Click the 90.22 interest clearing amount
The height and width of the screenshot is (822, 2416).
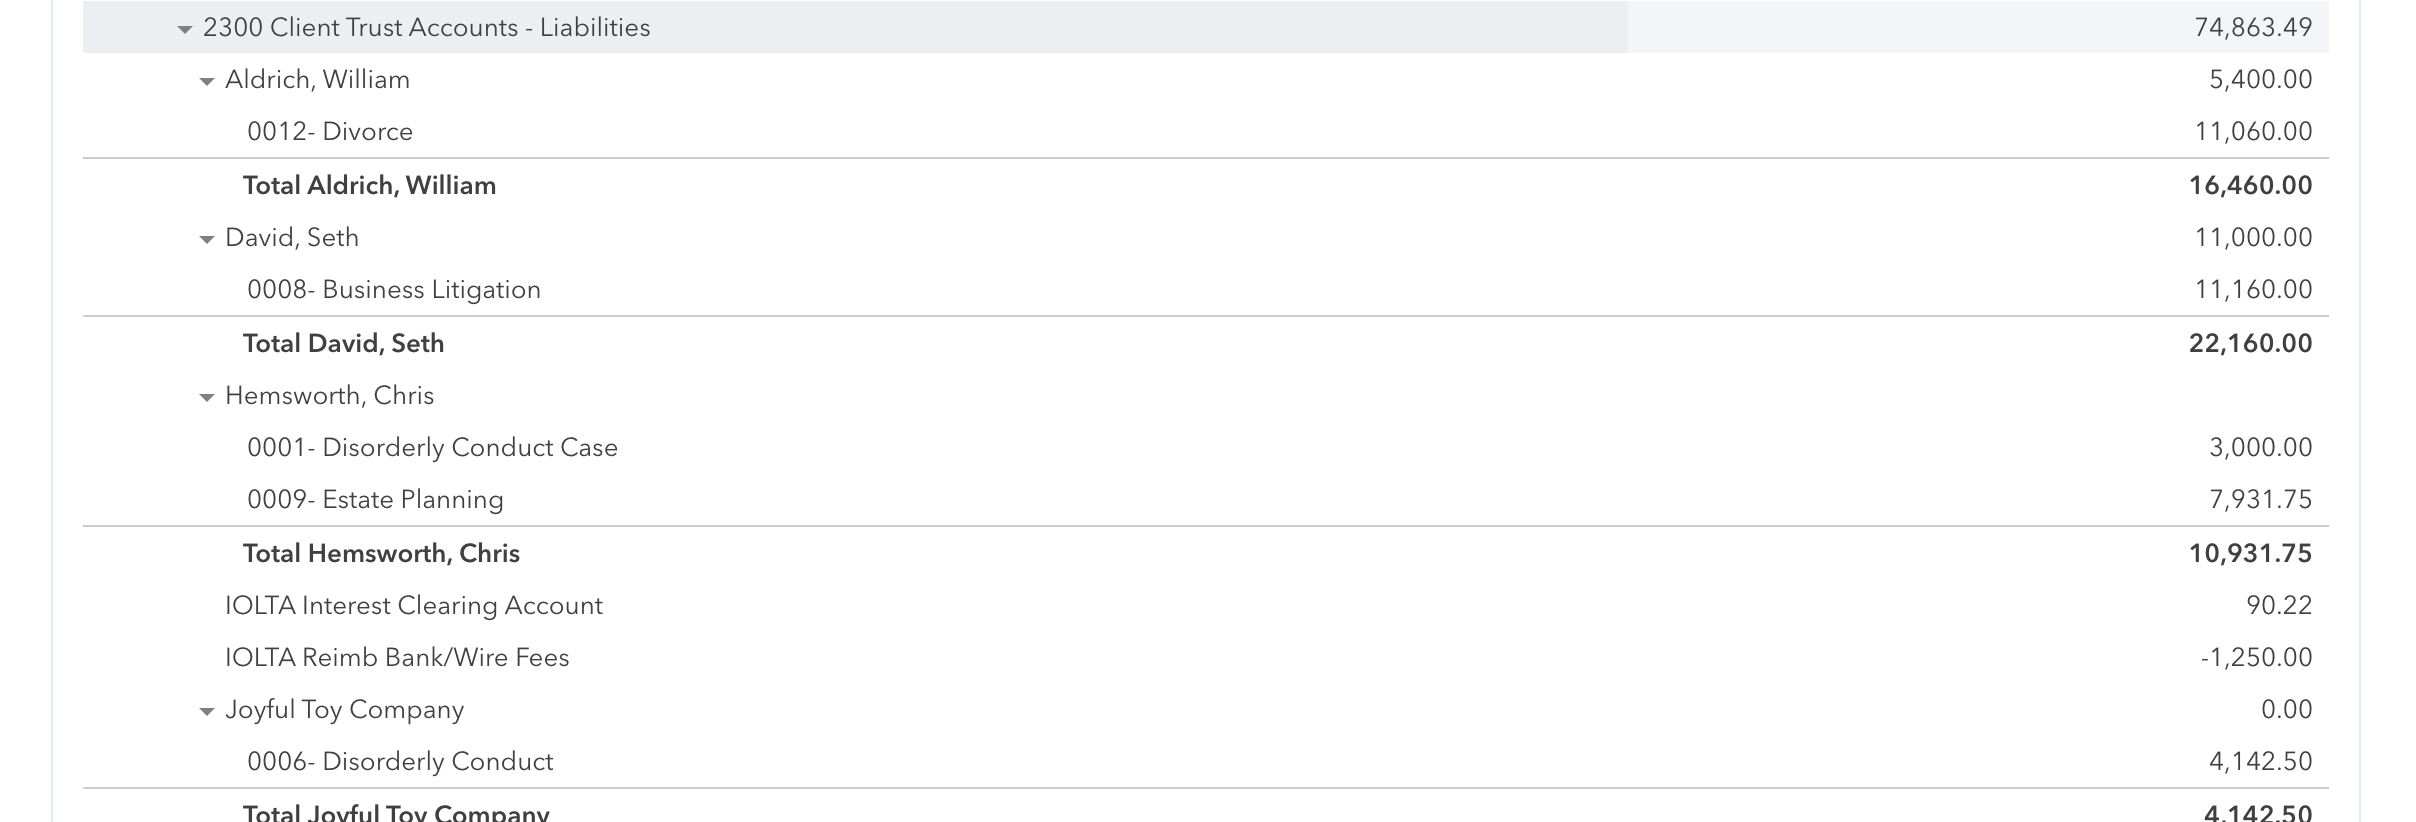pos(2278,606)
